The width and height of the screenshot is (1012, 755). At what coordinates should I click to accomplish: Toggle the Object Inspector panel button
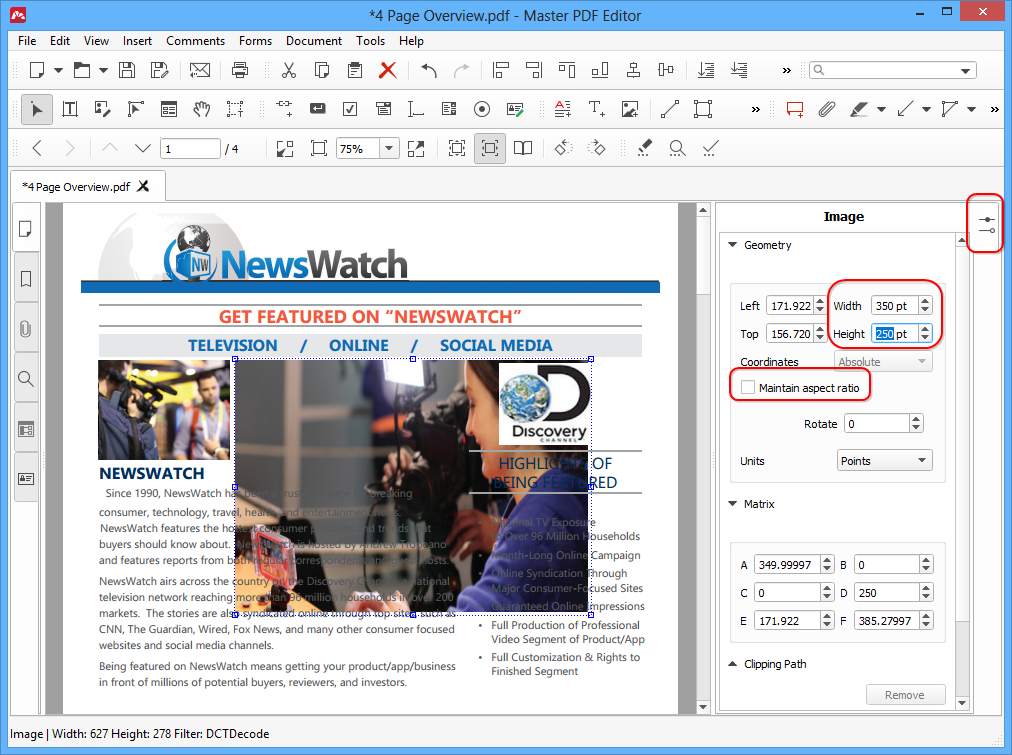986,225
